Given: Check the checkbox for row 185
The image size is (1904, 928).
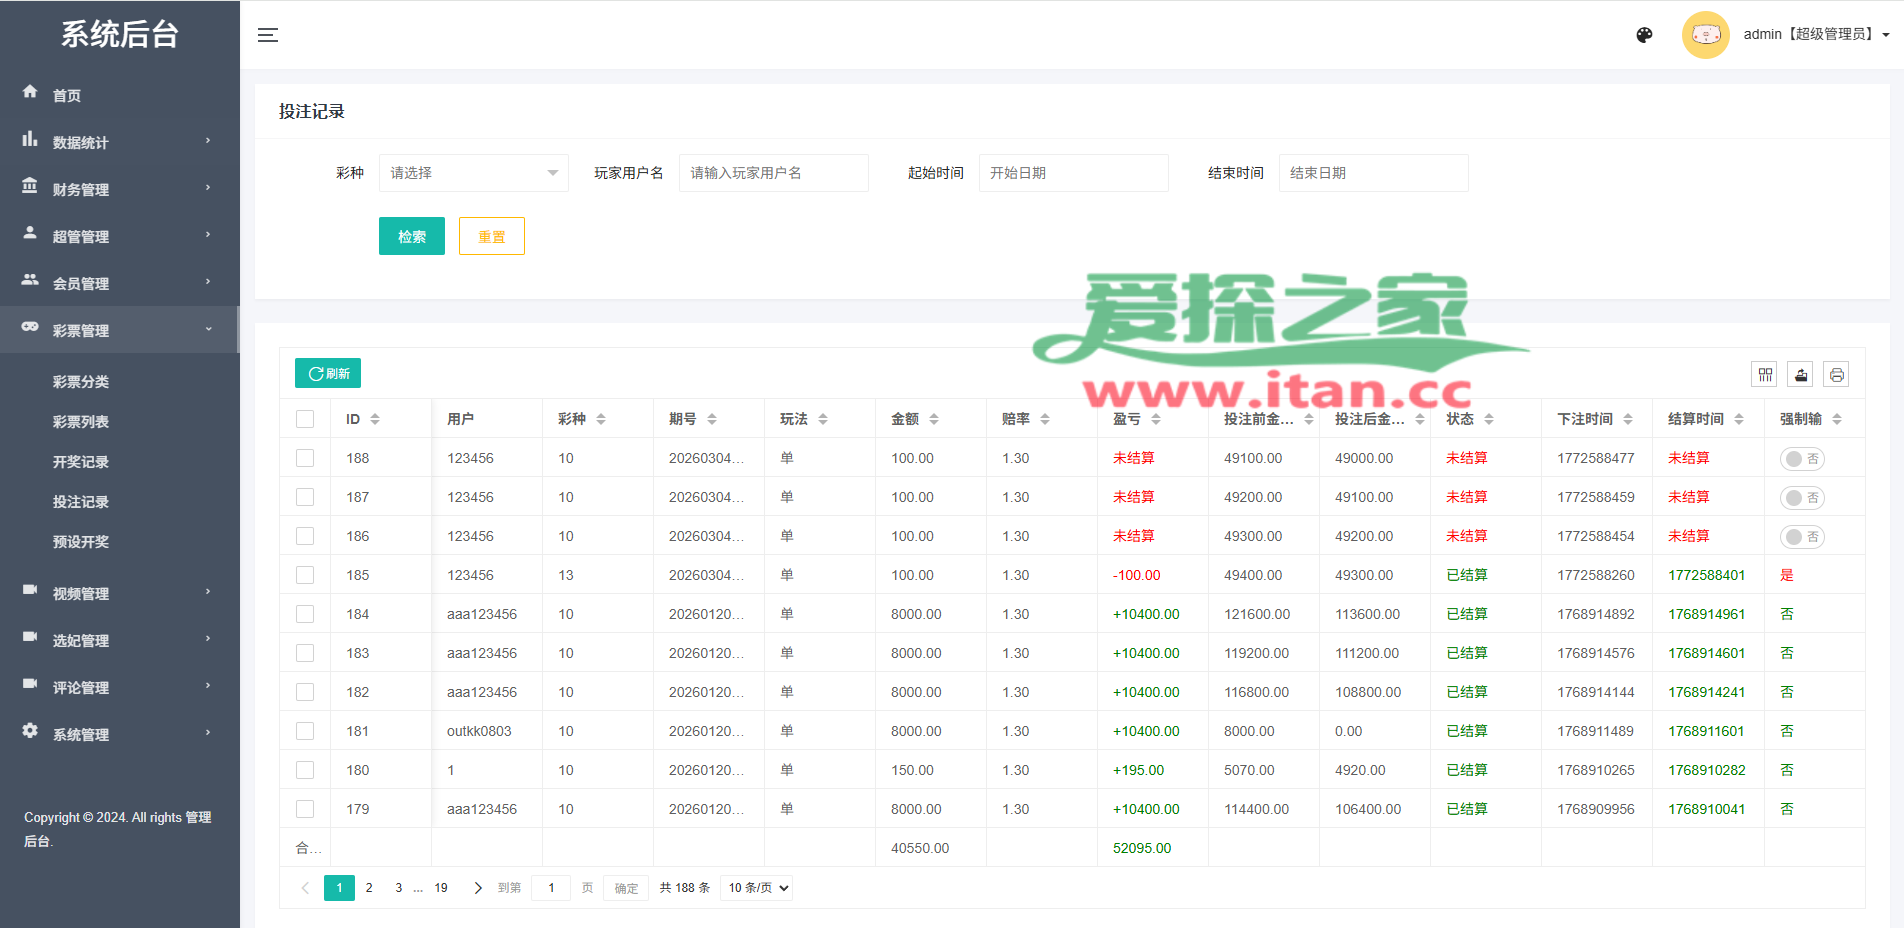Looking at the screenshot, I should [305, 575].
